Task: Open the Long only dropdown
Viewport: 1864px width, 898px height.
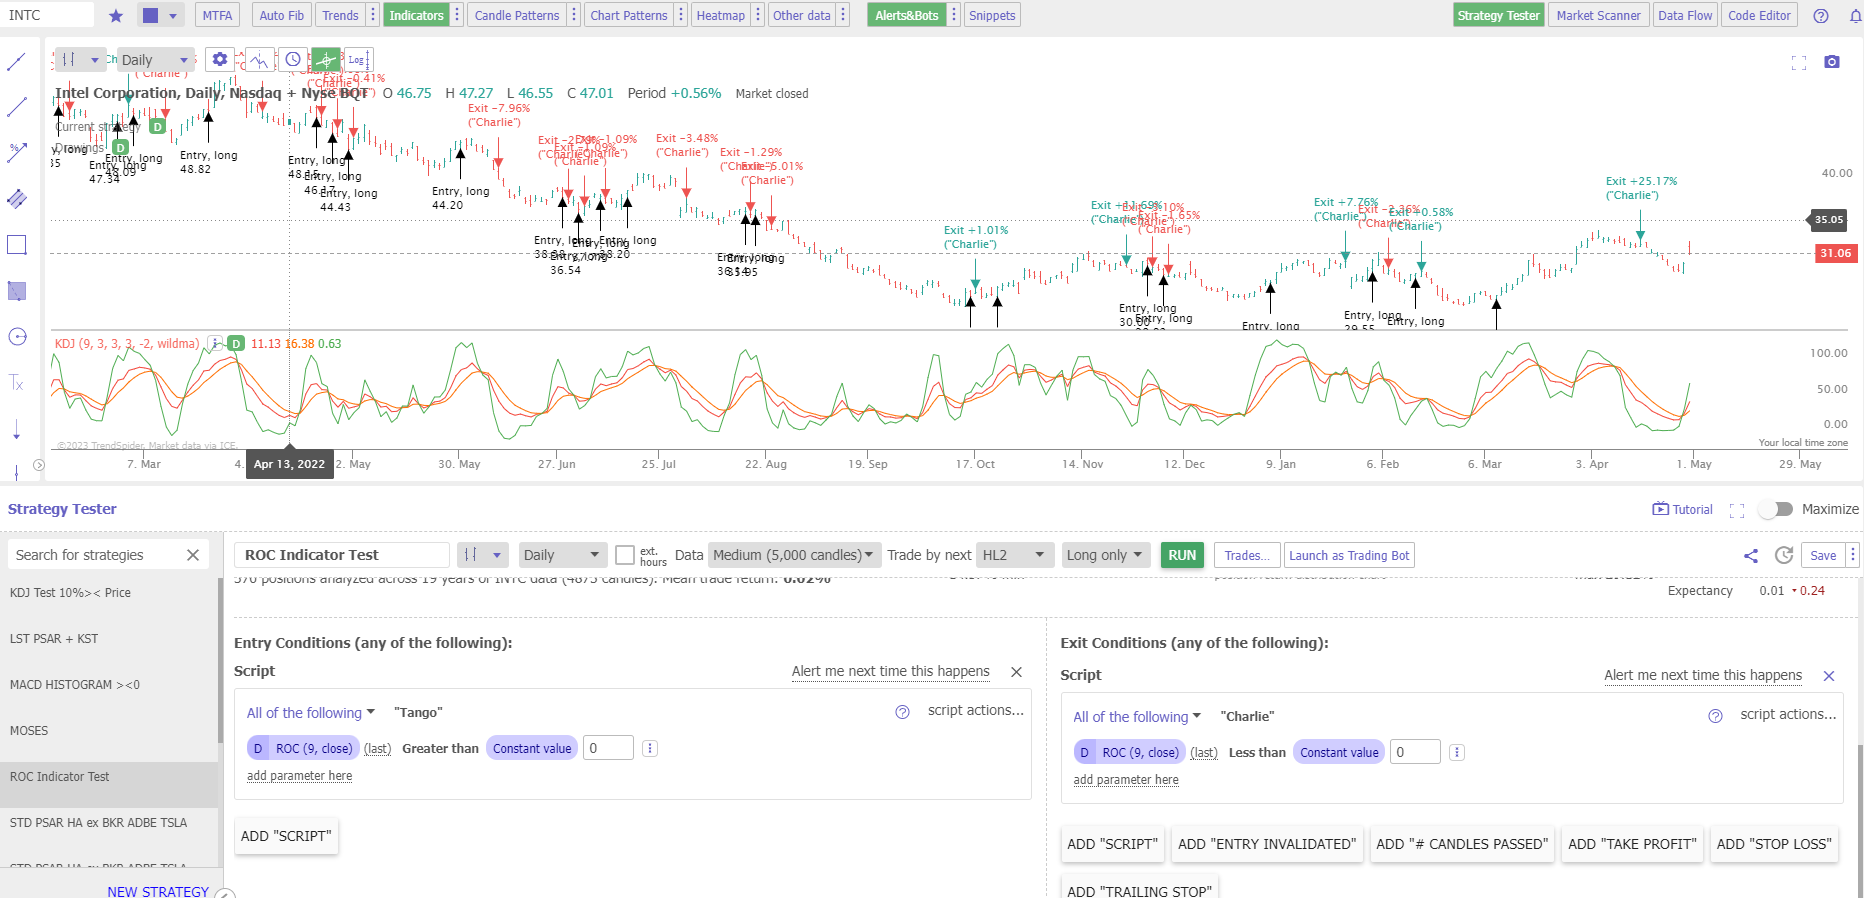Action: 1103,555
